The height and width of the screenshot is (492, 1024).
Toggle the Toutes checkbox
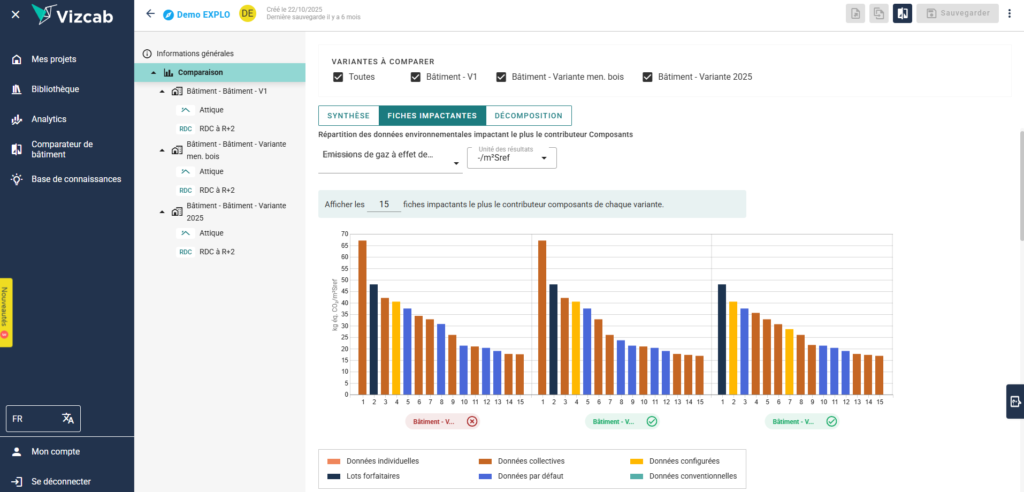339,77
